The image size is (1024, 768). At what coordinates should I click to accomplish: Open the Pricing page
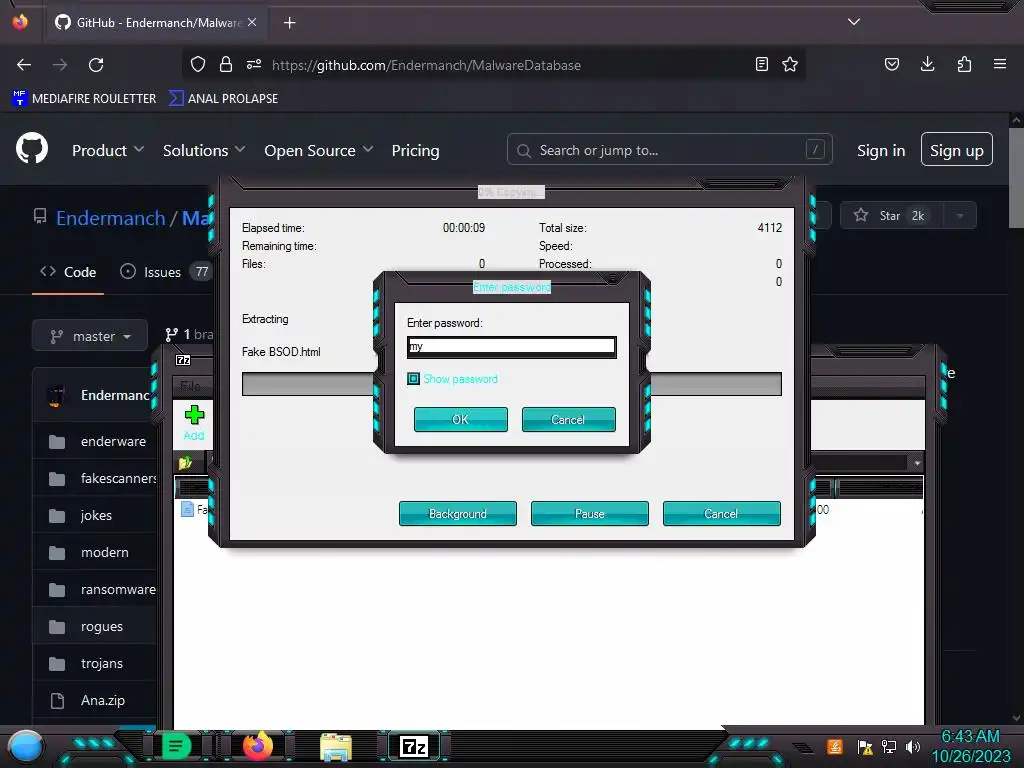[415, 150]
